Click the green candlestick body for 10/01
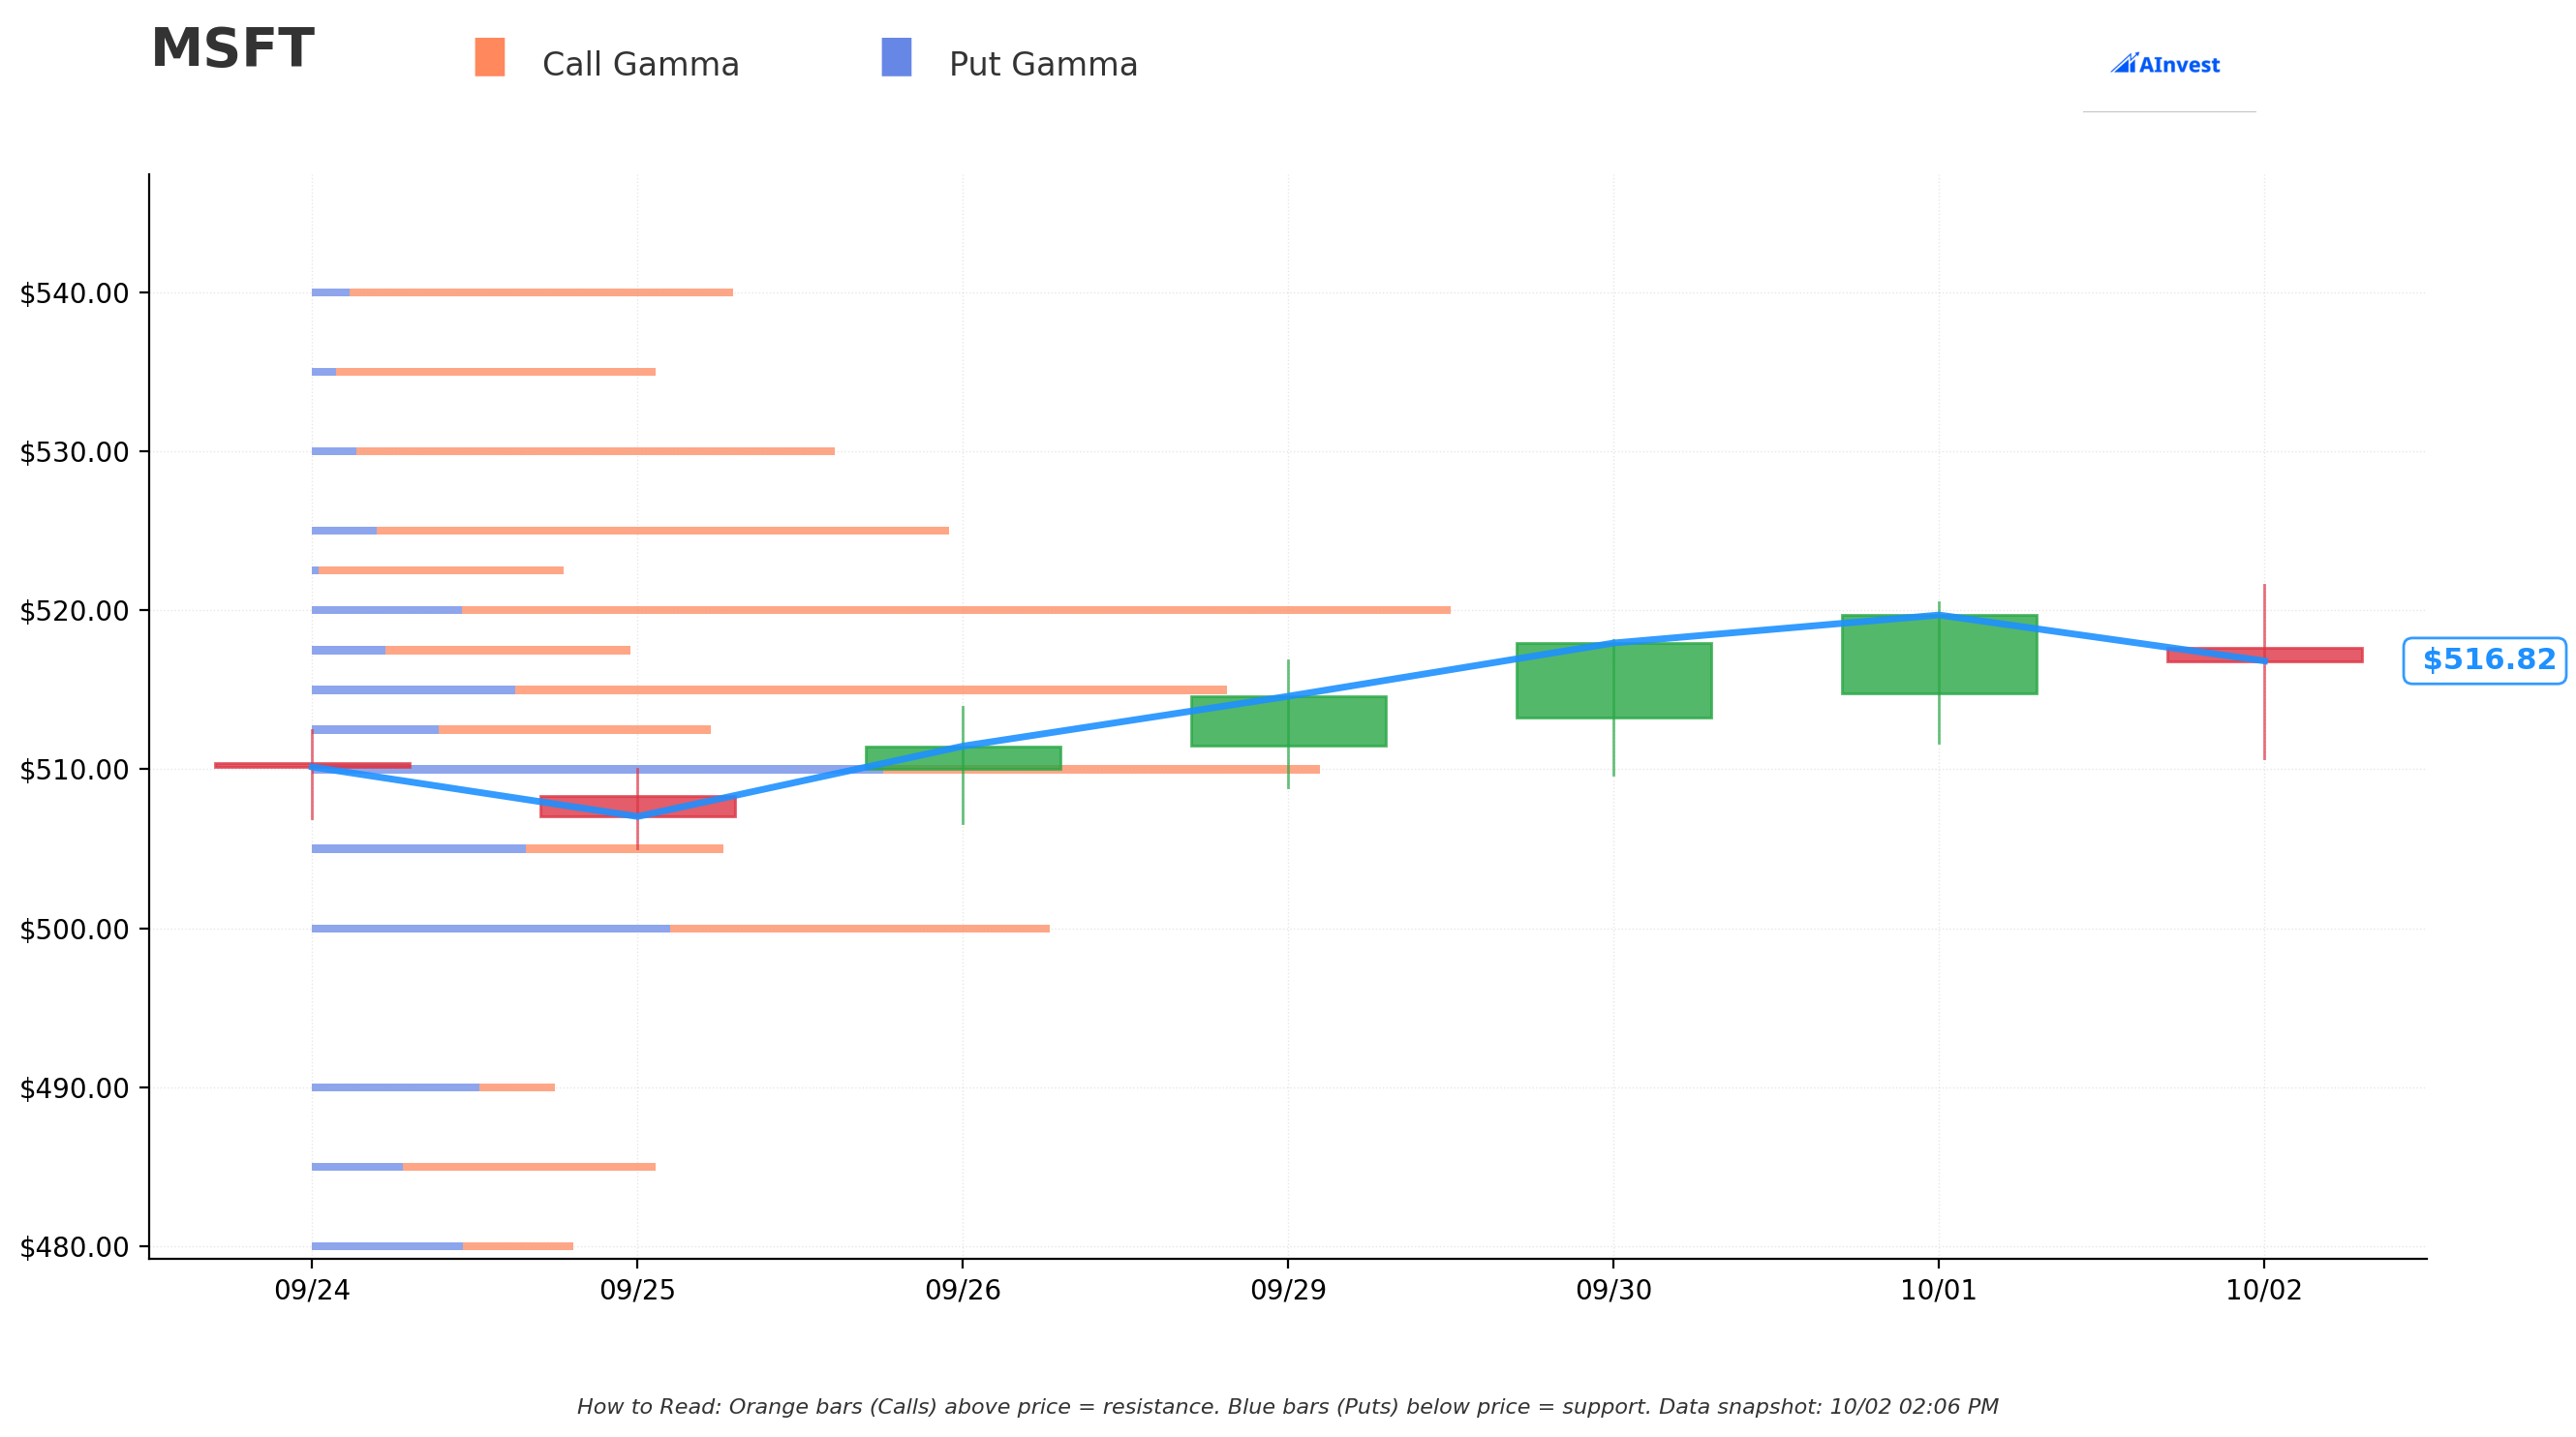This screenshot has width=2576, height=1437. [1939, 654]
